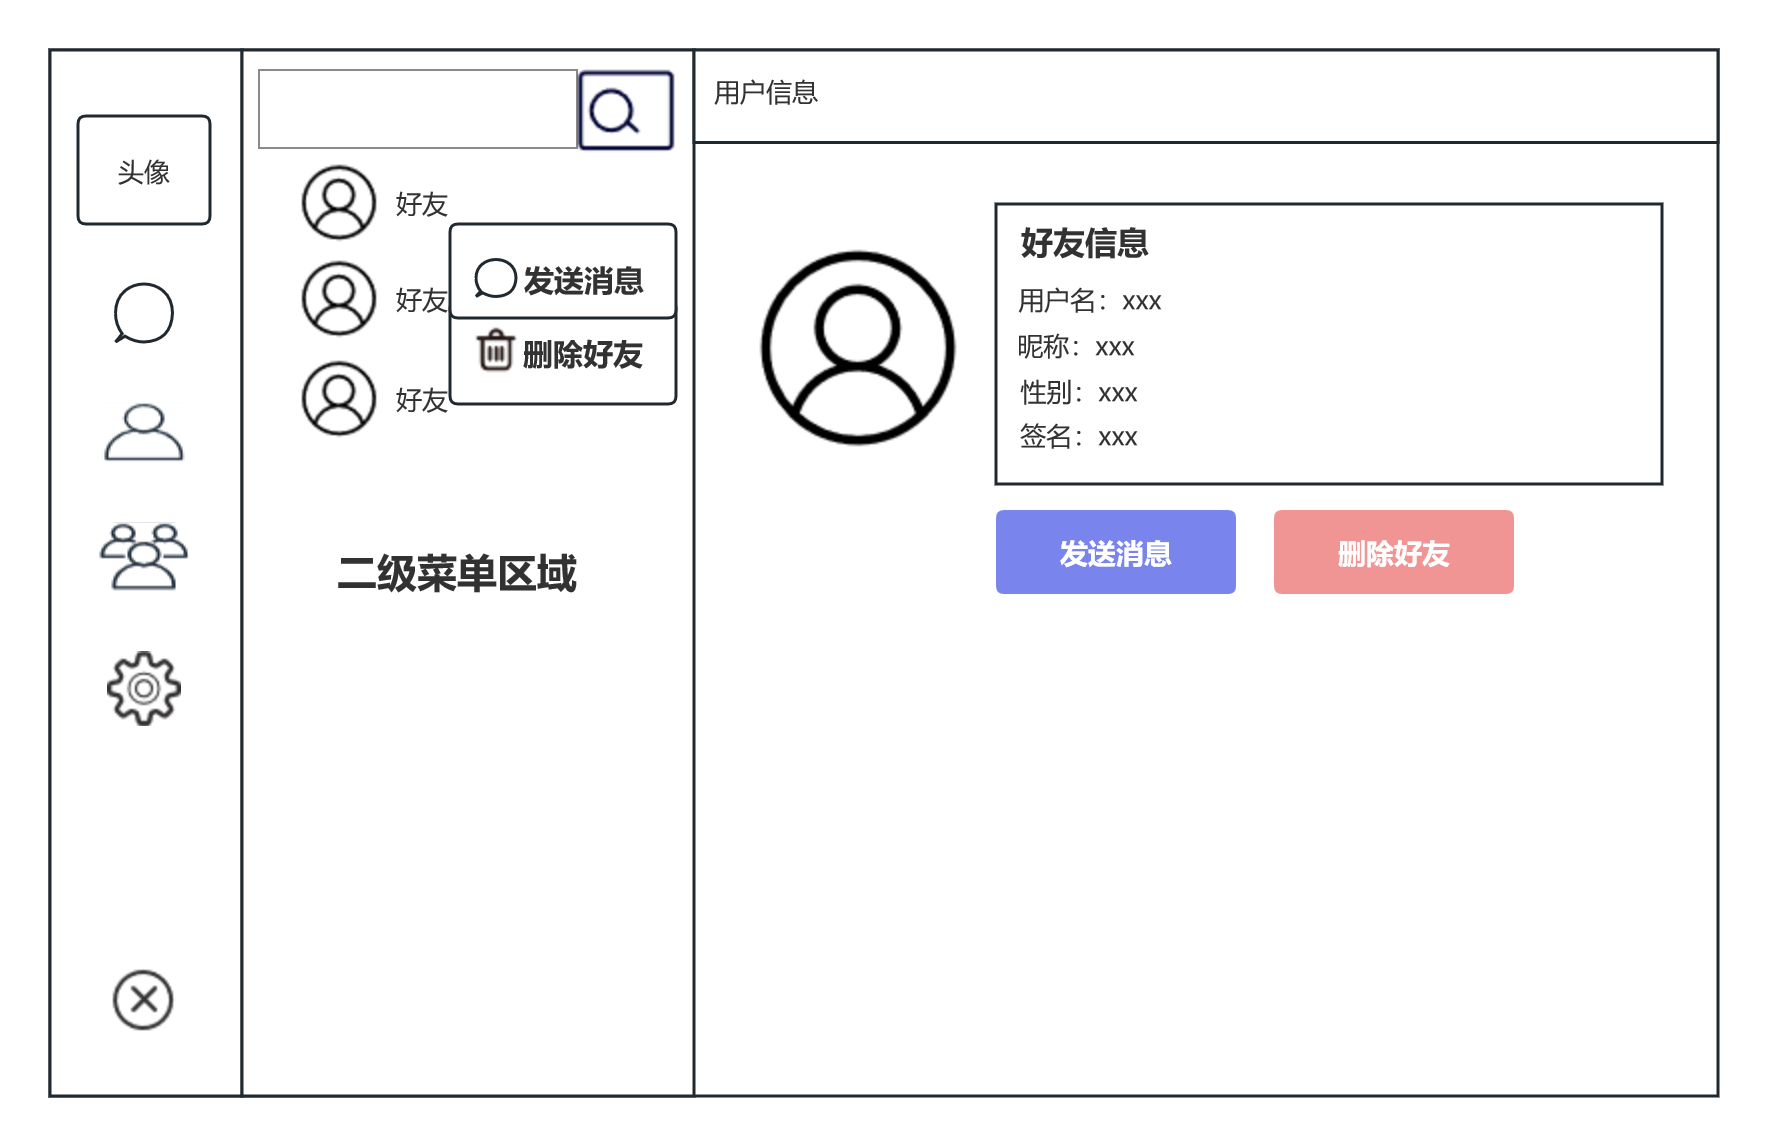Screen dimensions: 1768x1146
Task: Click the second 好友 name label
Action: coord(421,300)
